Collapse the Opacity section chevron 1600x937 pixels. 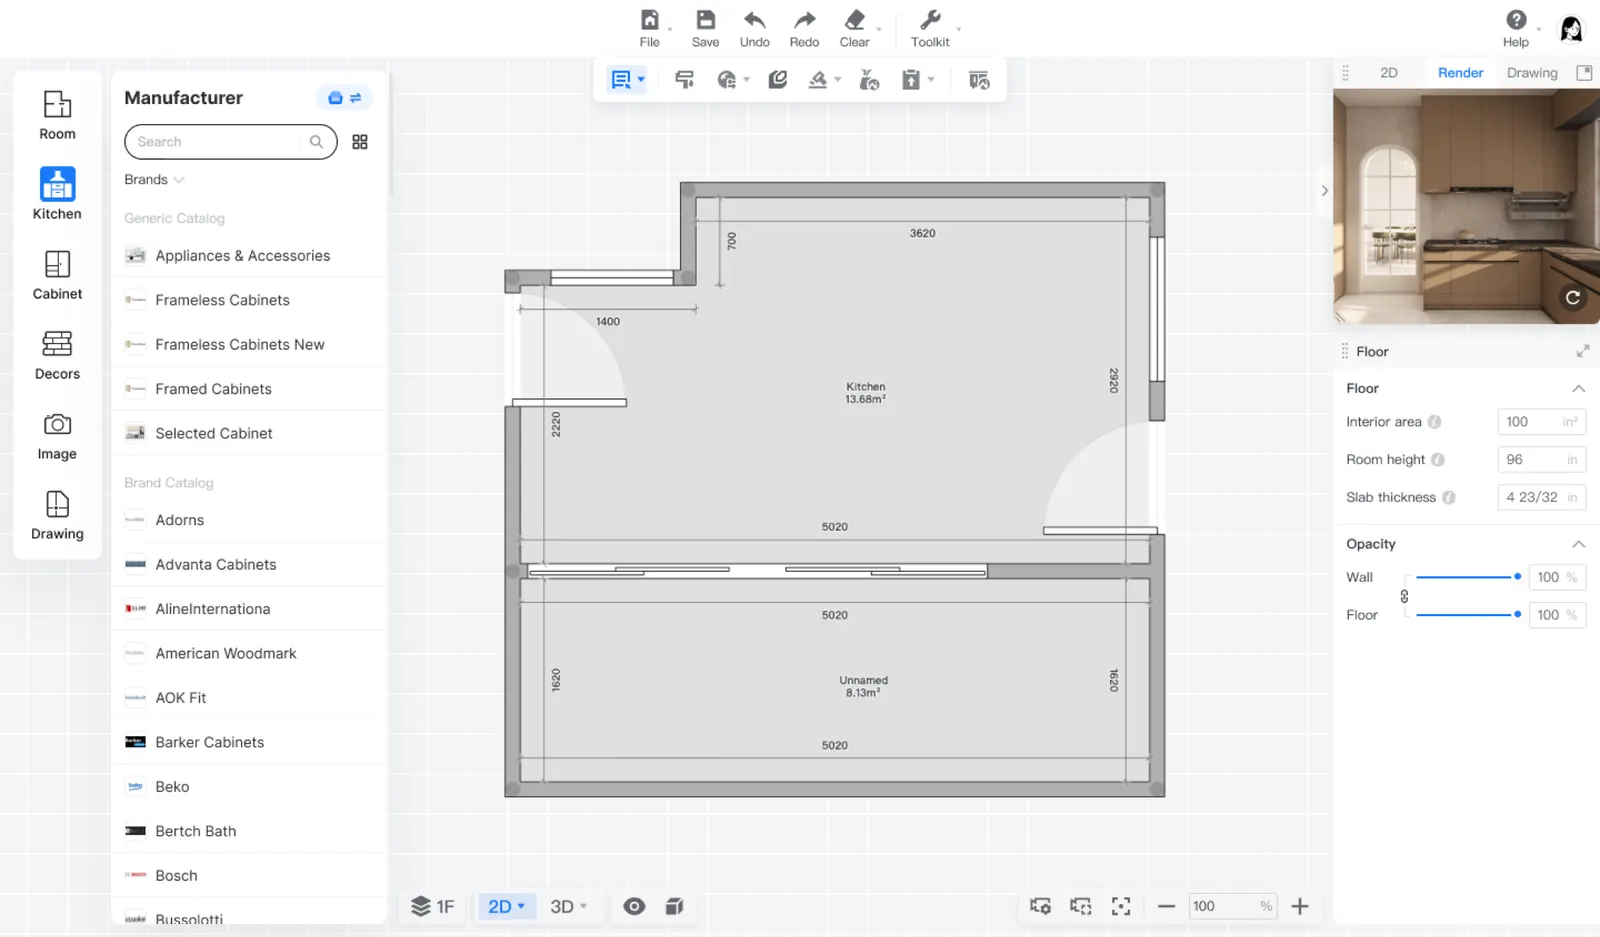tap(1578, 544)
